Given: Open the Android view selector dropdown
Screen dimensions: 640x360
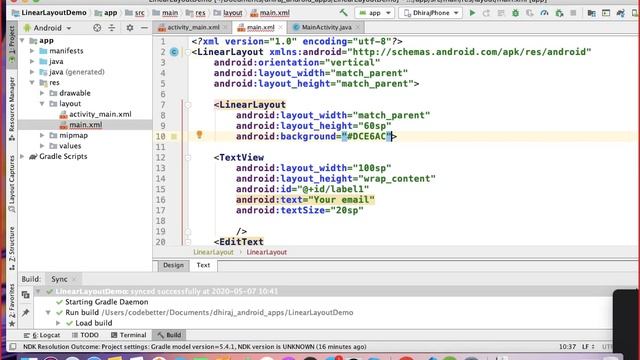Looking at the screenshot, I should (47, 28).
